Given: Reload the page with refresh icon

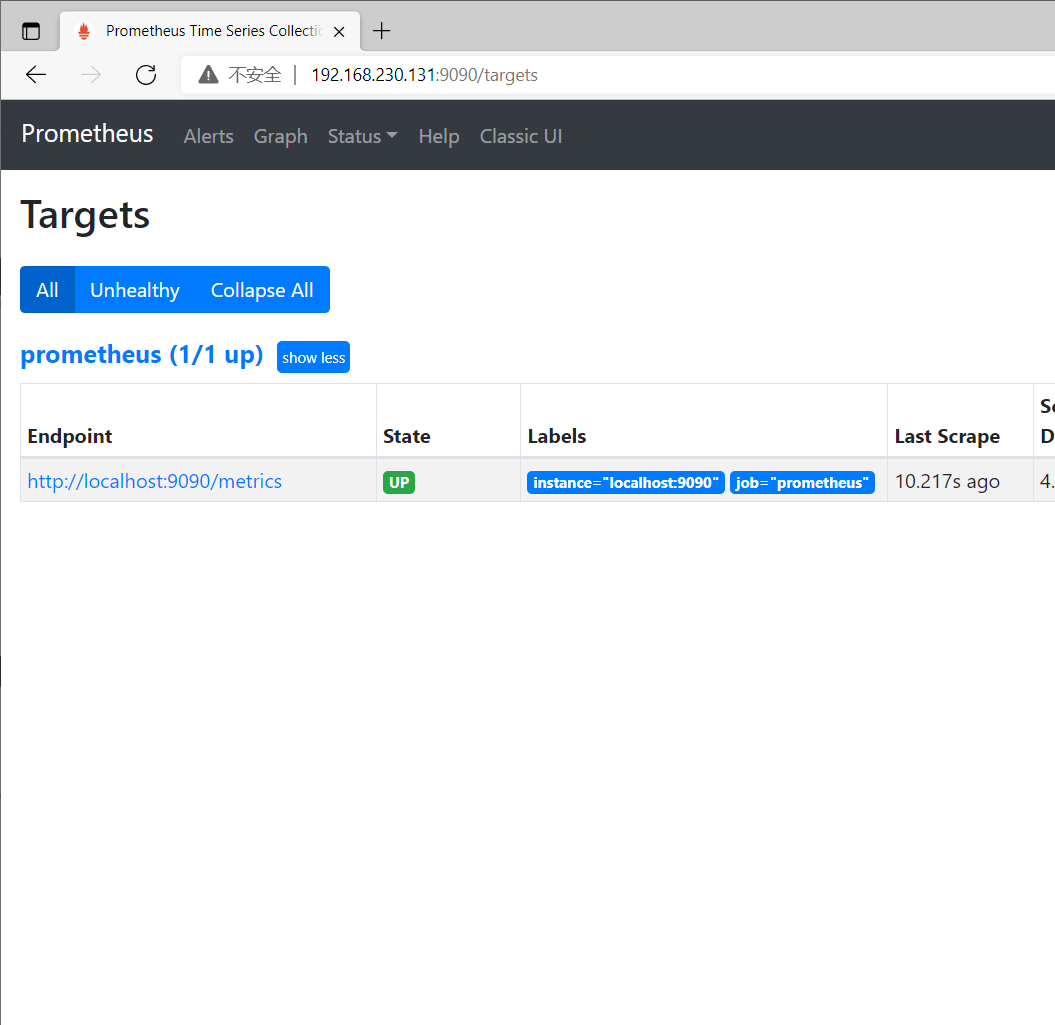Looking at the screenshot, I should (x=146, y=75).
